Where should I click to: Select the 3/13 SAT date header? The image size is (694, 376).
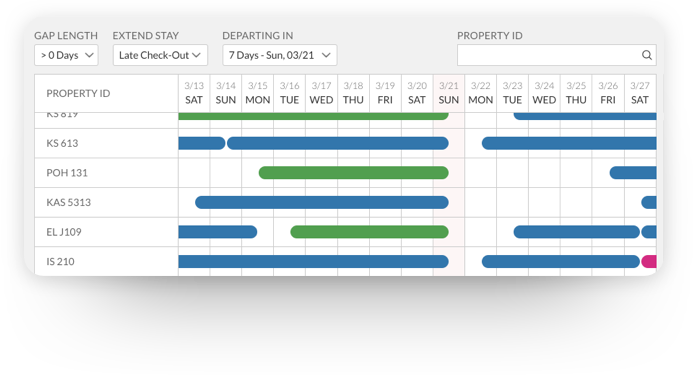click(x=194, y=93)
